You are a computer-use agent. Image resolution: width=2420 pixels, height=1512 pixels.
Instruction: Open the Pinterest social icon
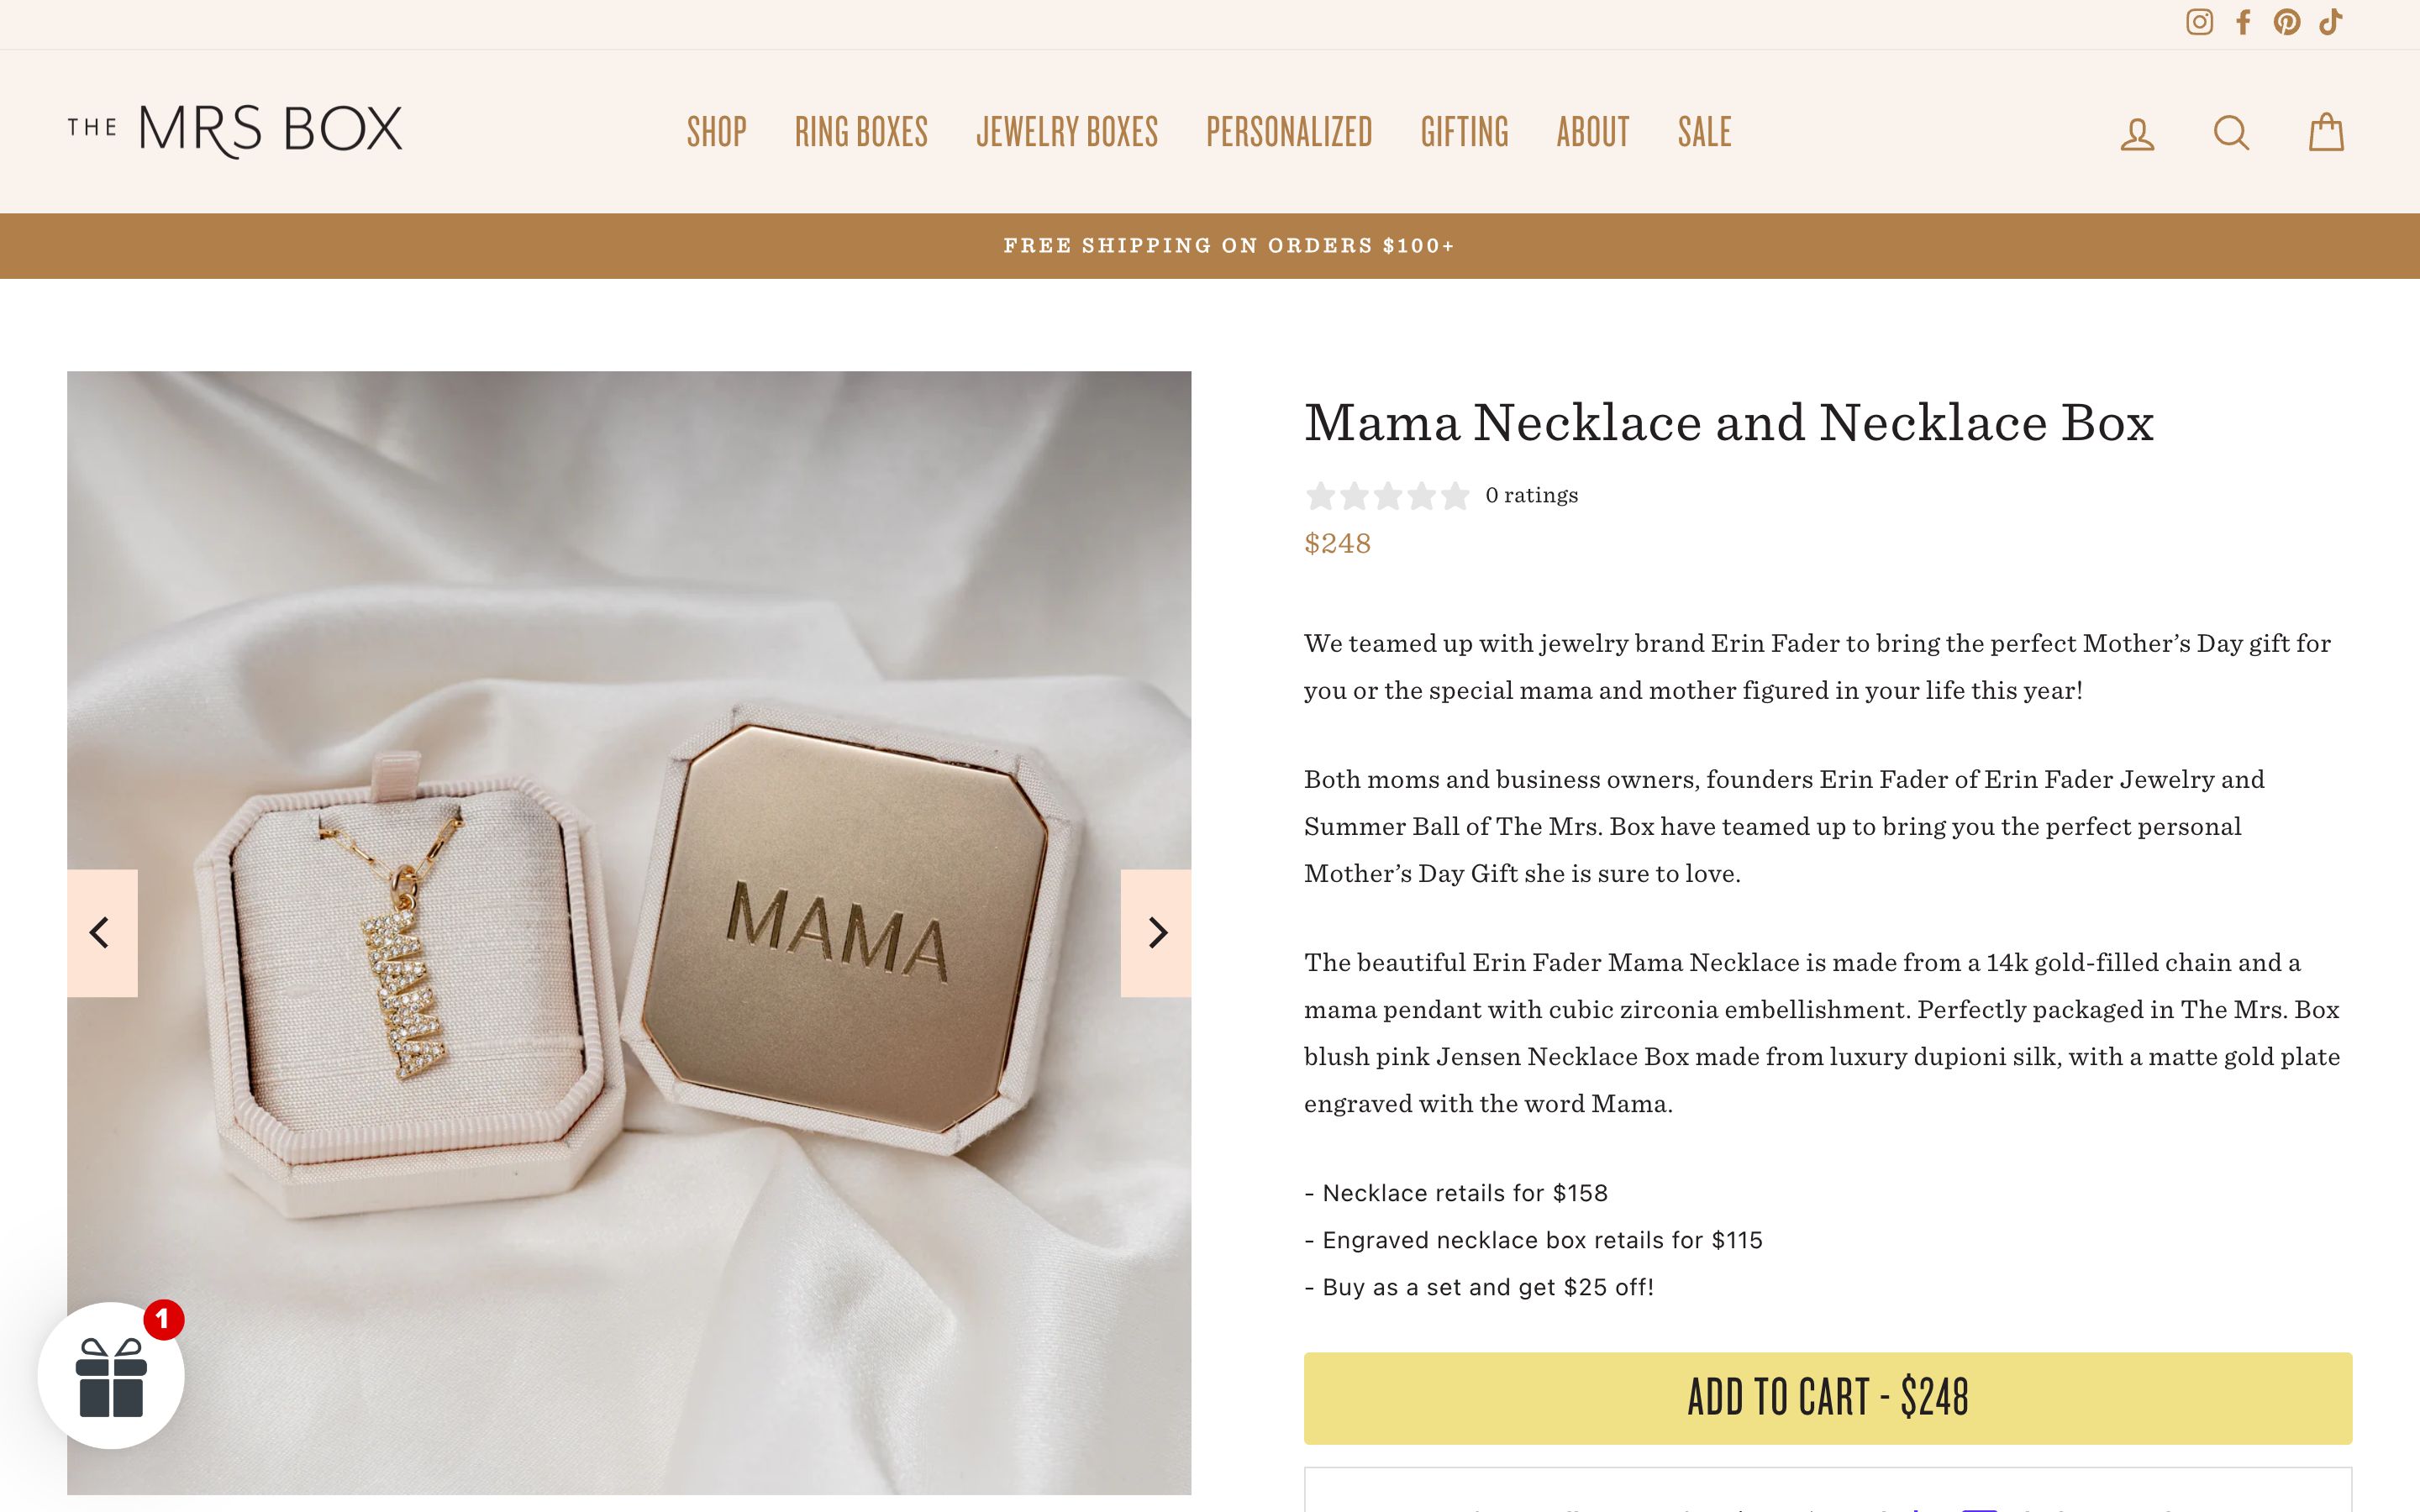pos(2286,21)
